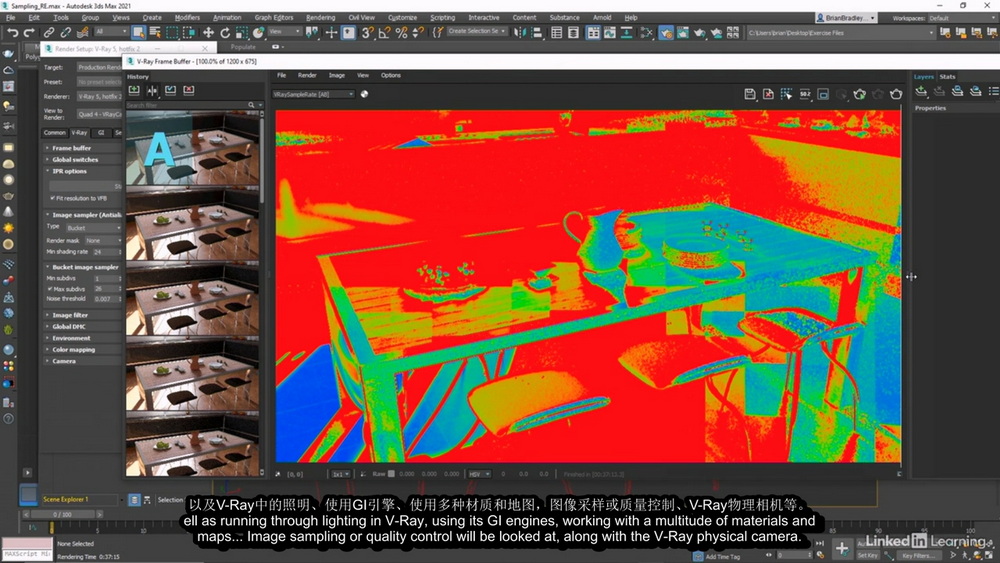
Task: Click the time slider 0 / 100
Action: tap(62, 514)
